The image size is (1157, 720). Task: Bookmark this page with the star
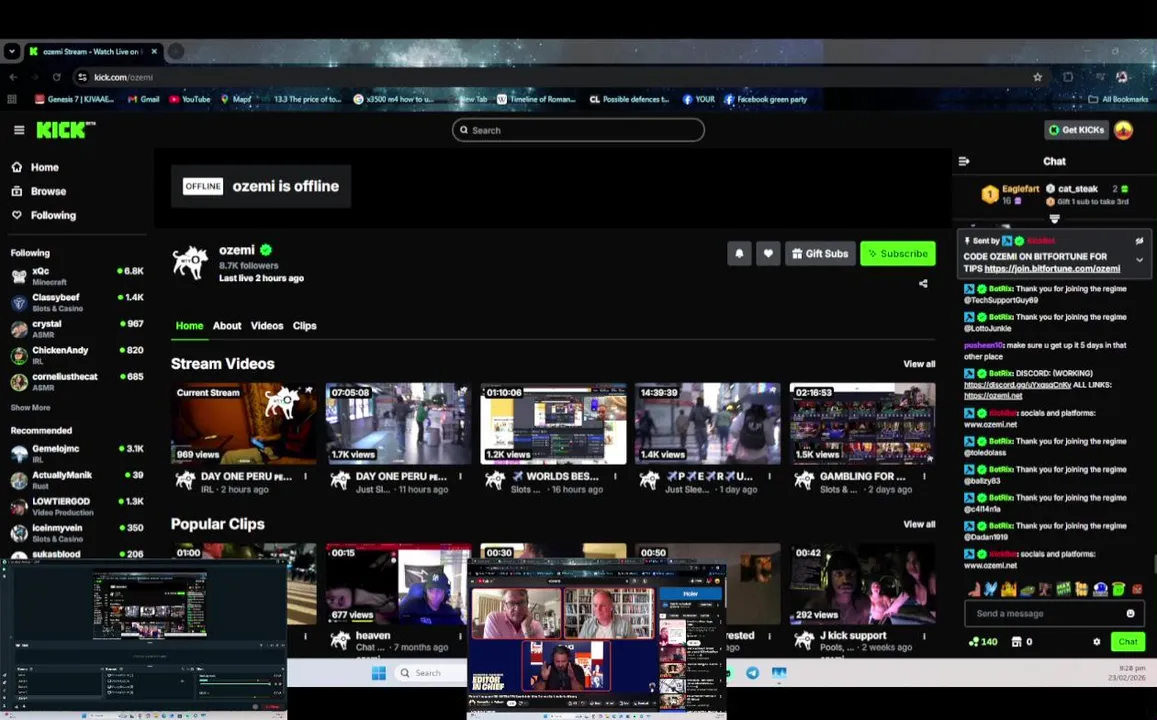(x=1037, y=77)
